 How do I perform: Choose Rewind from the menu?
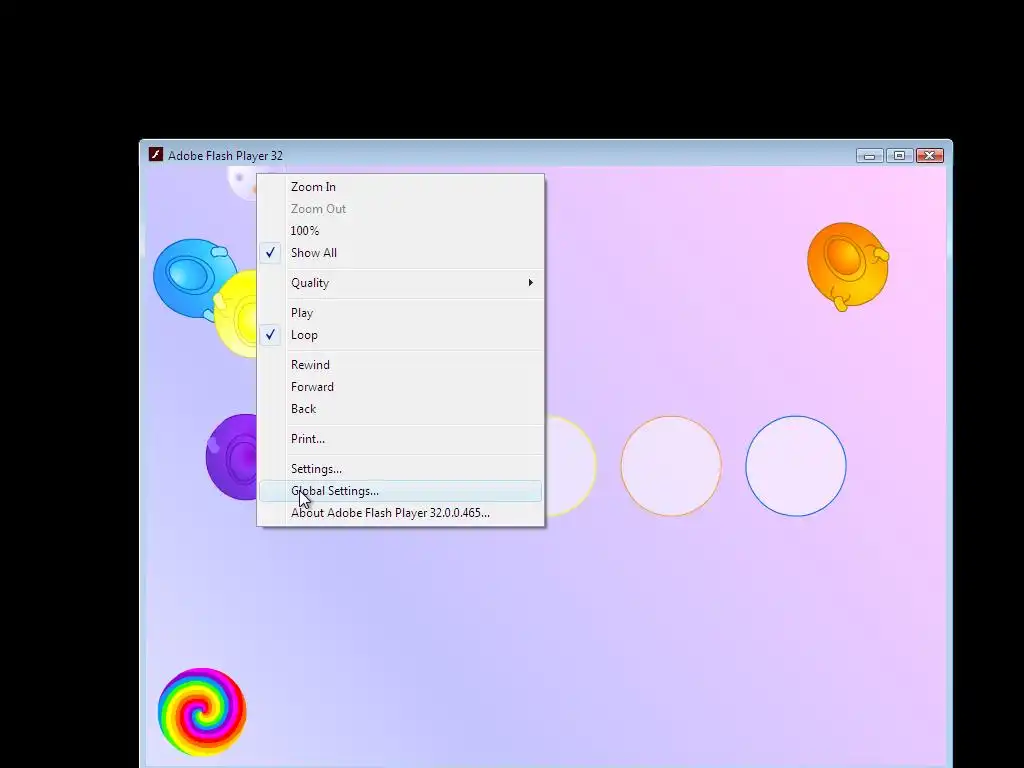click(400, 365)
